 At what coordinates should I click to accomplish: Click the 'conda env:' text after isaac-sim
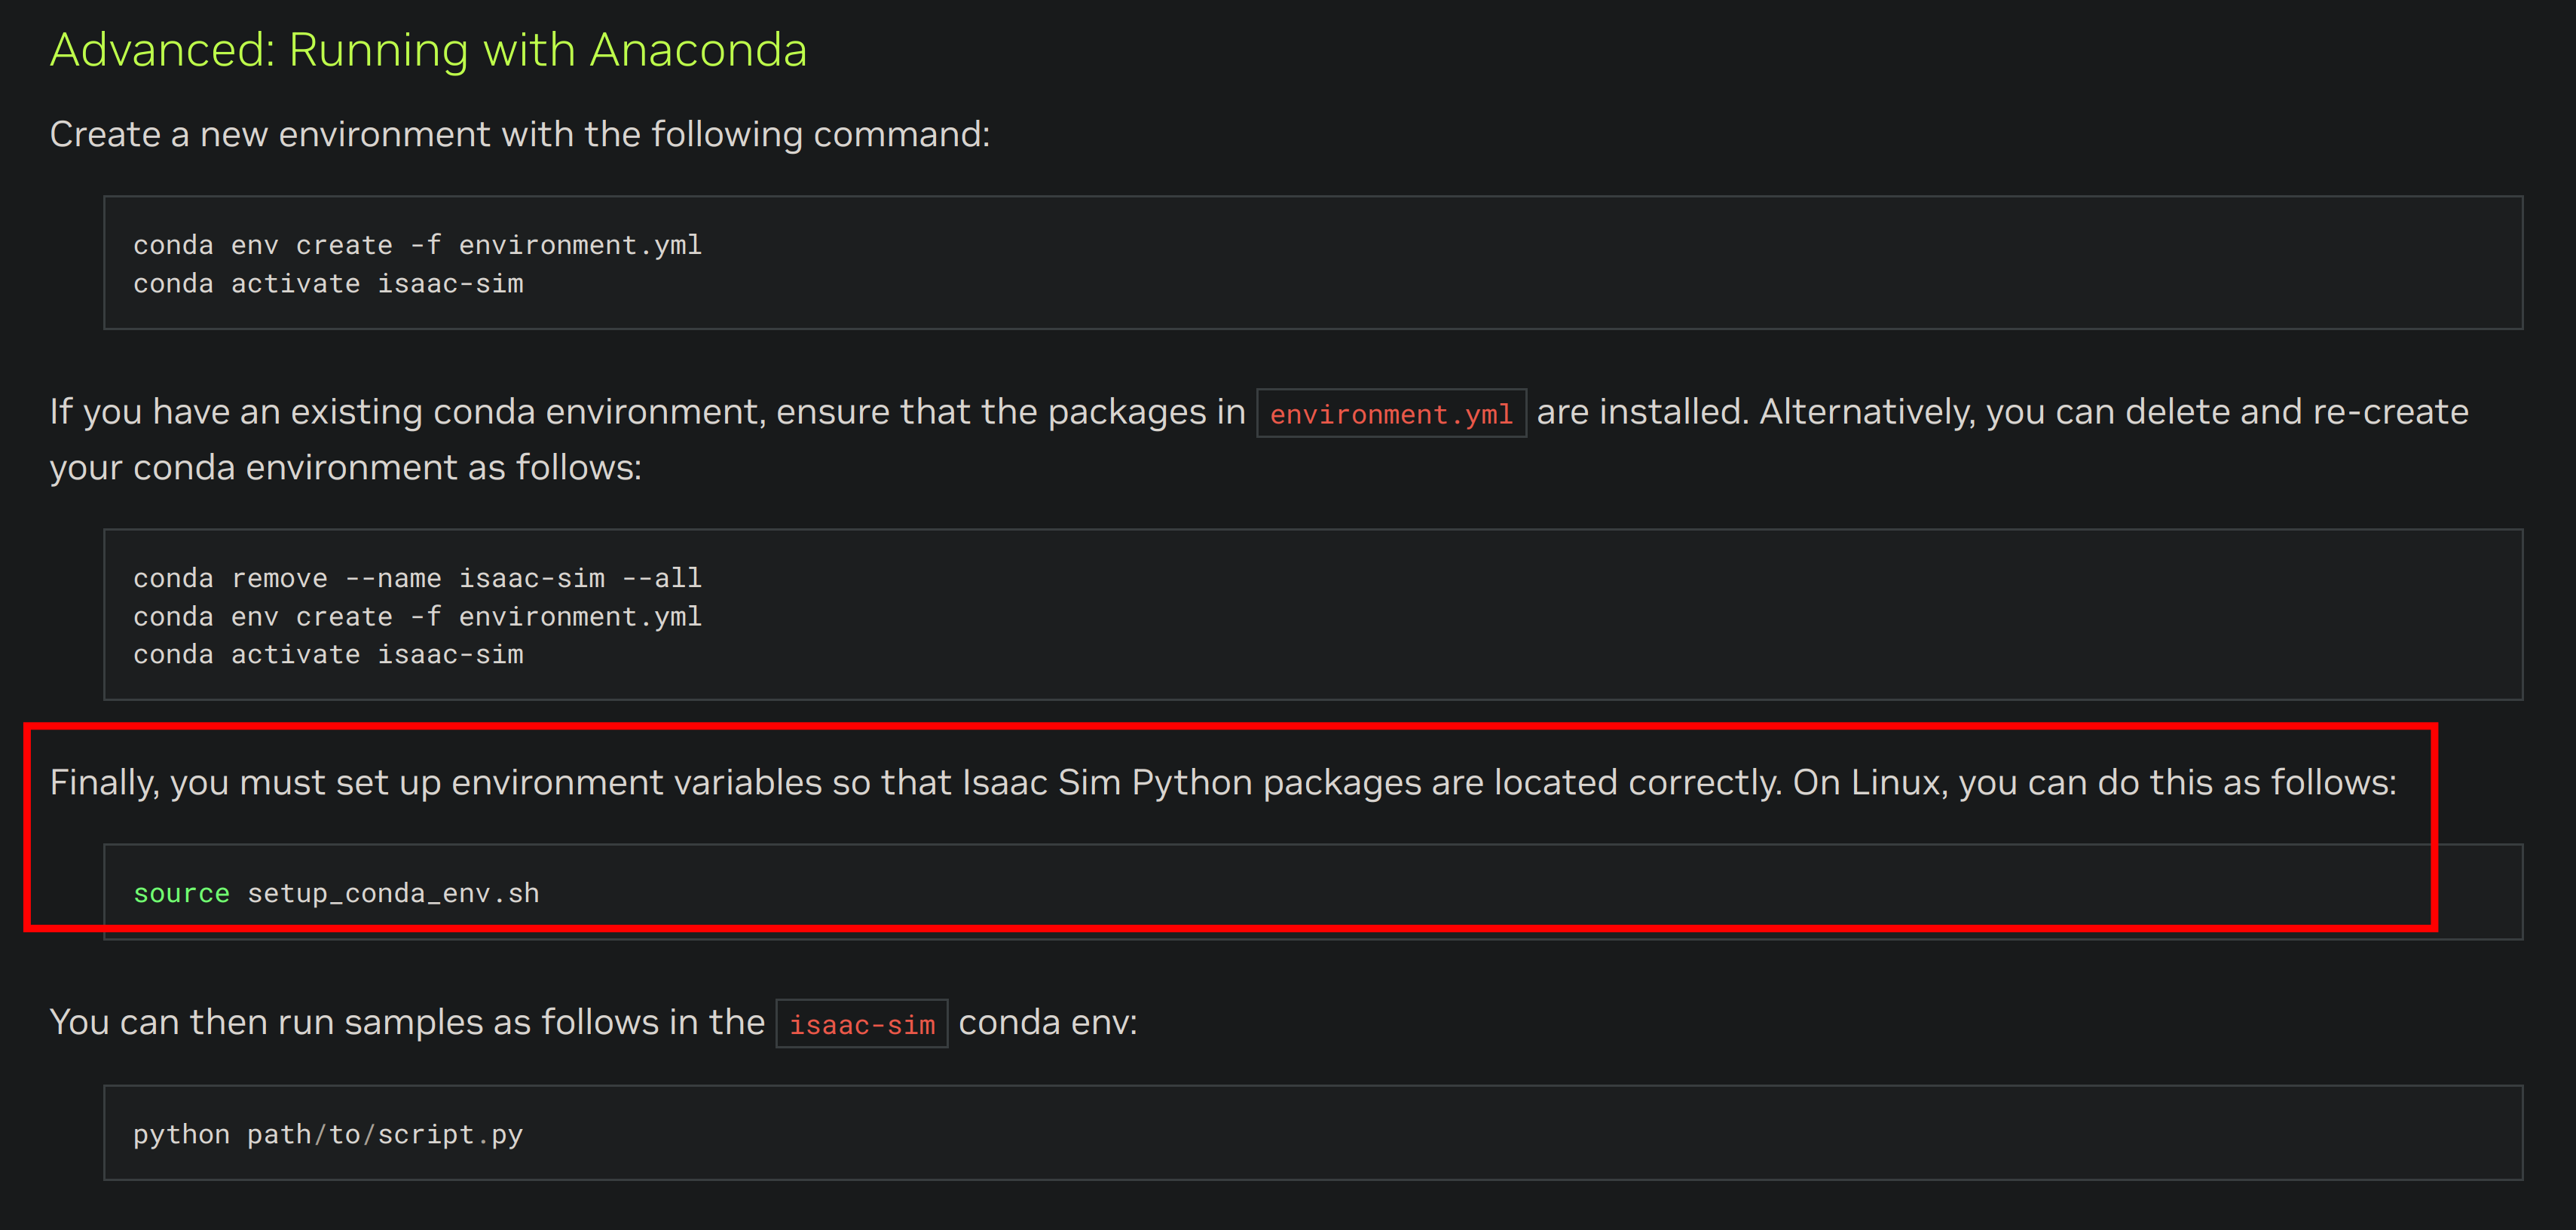[x=1047, y=1022]
